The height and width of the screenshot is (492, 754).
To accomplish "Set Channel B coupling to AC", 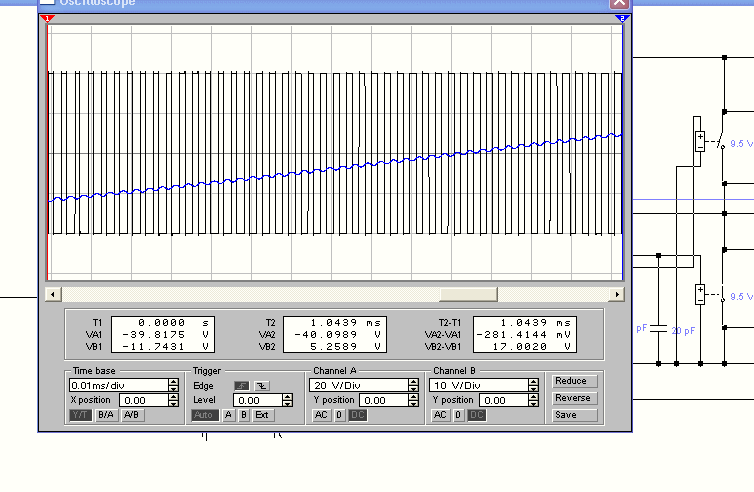I will pos(440,415).
